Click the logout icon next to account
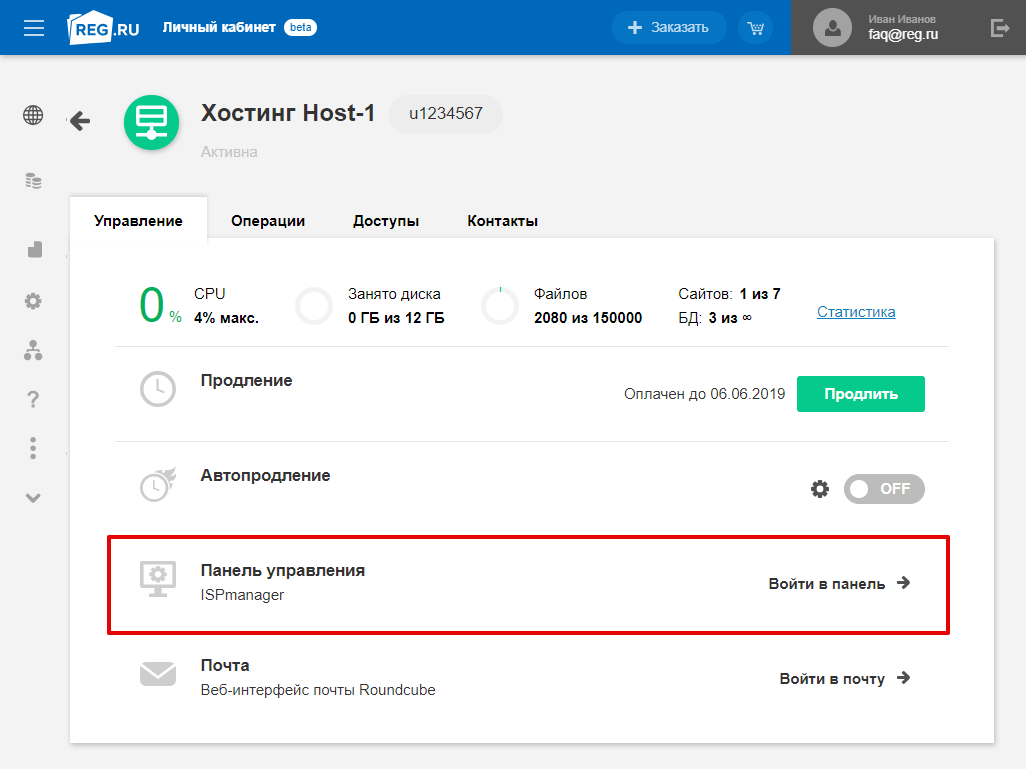Screen dimensions: 1026x769 tap(999, 28)
